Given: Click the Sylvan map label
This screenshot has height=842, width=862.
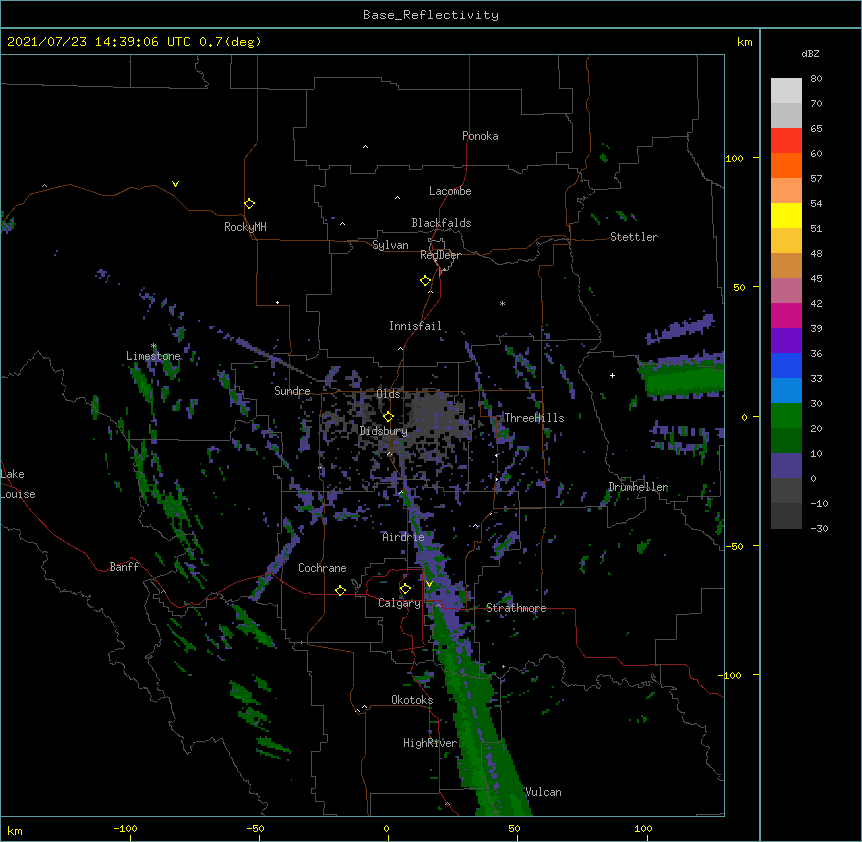Looking at the screenshot, I should 390,245.
